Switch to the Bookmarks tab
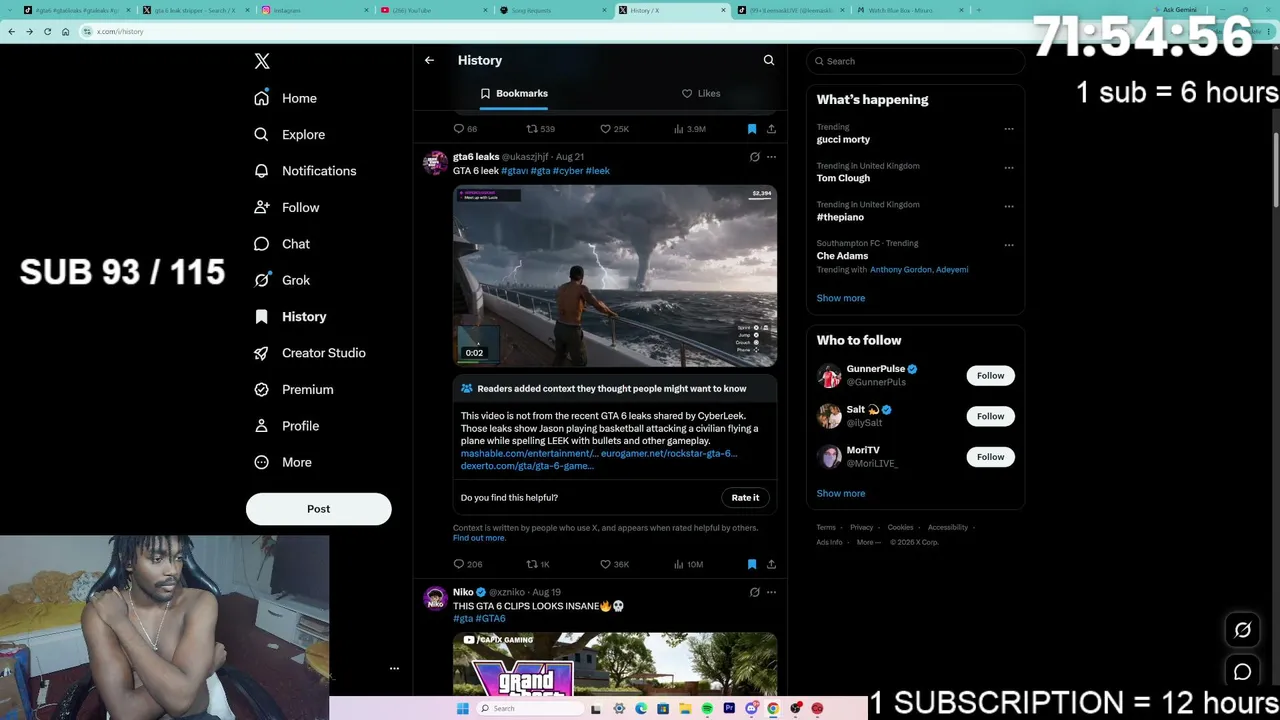Viewport: 1280px width, 720px height. [514, 93]
